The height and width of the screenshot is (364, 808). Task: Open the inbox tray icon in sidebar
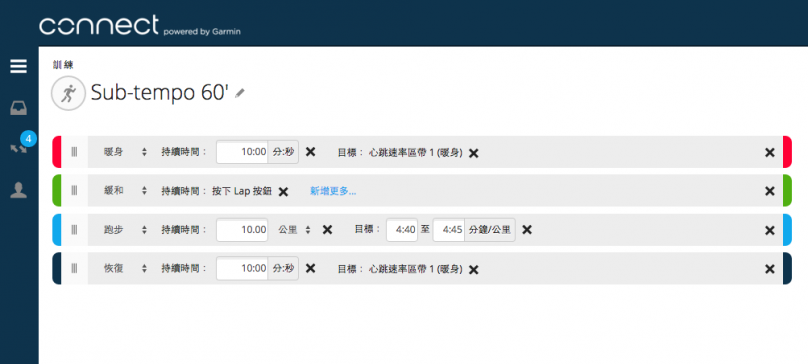[x=19, y=108]
